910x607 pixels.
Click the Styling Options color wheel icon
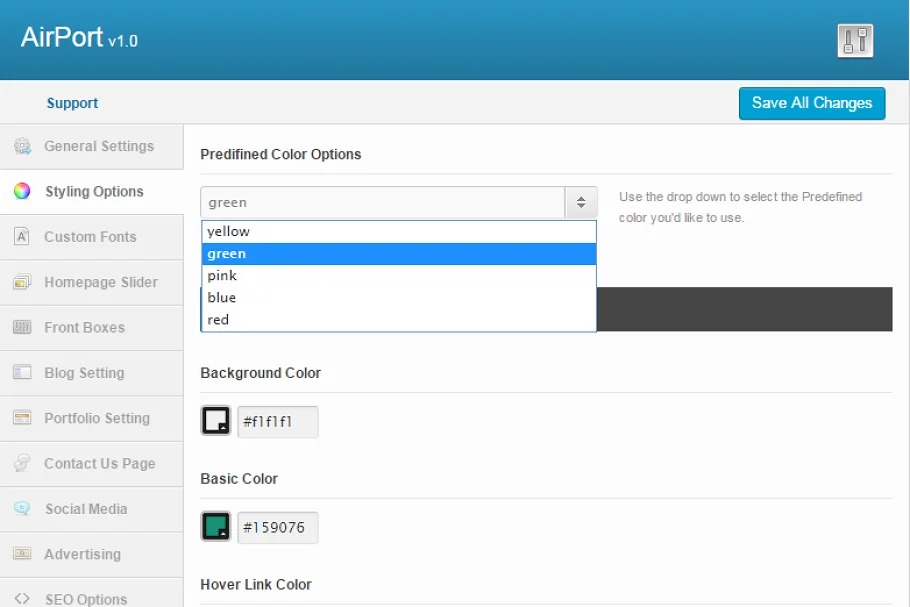[x=22, y=192]
